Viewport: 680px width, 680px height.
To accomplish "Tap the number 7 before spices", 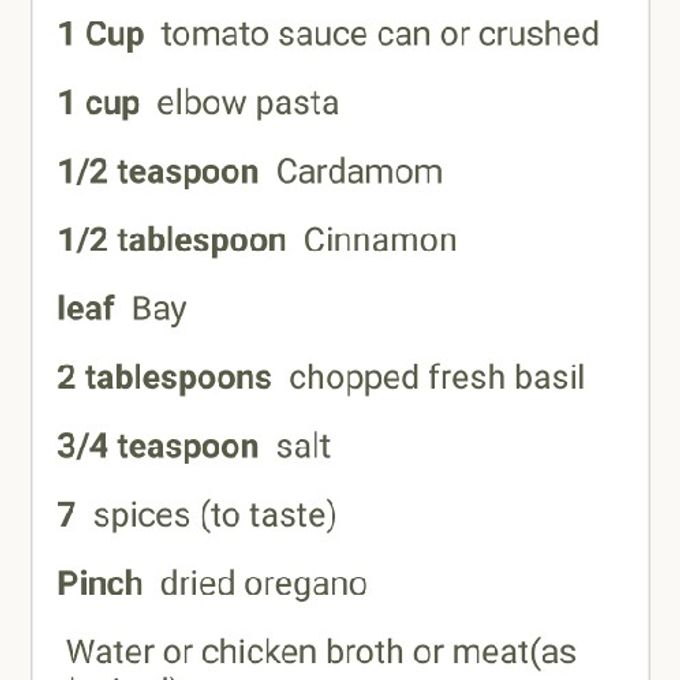I will (66, 515).
